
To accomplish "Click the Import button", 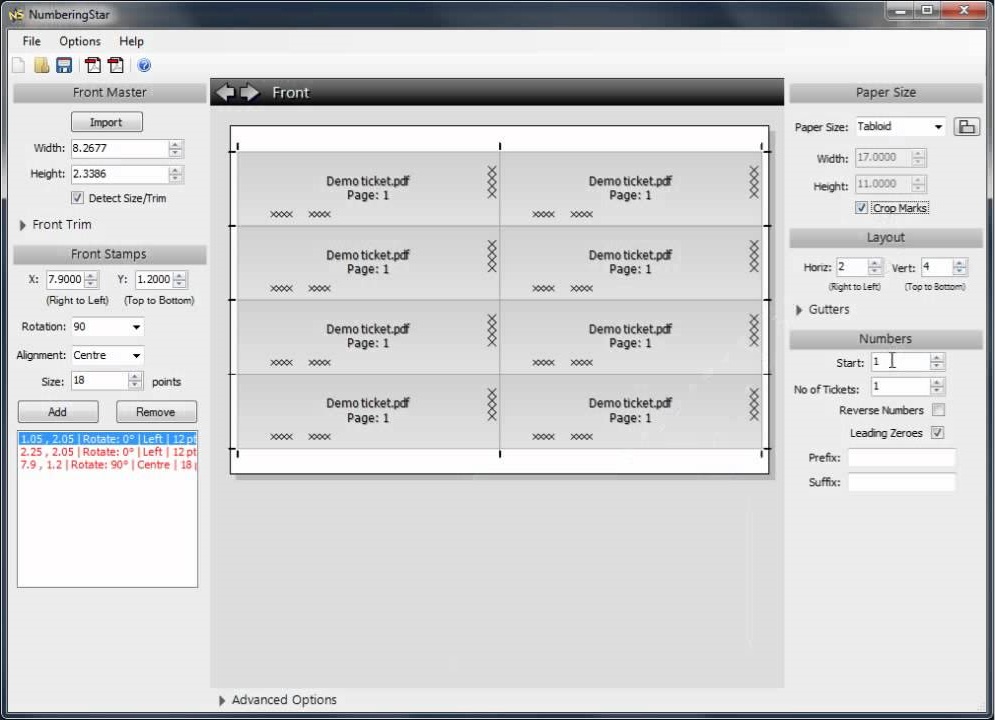I will [x=106, y=122].
